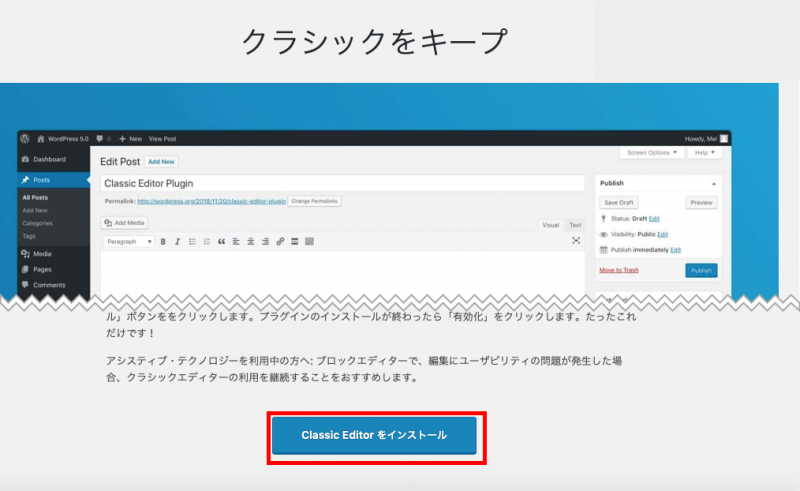Click the user avatar in admin bar

723,139
